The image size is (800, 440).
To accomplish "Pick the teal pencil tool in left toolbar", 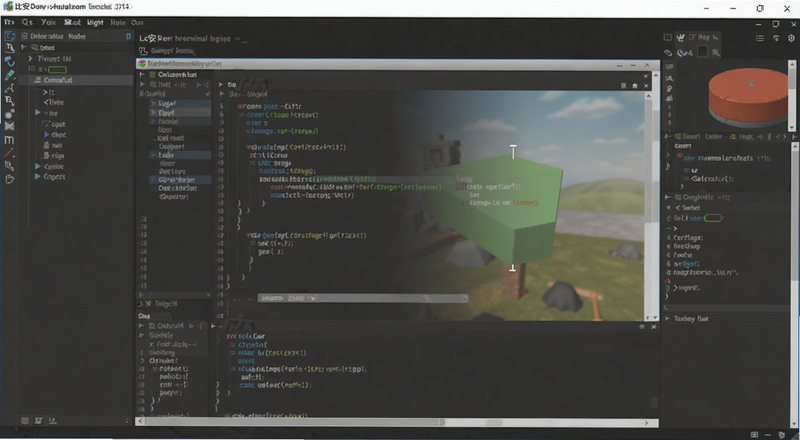I will point(10,75).
